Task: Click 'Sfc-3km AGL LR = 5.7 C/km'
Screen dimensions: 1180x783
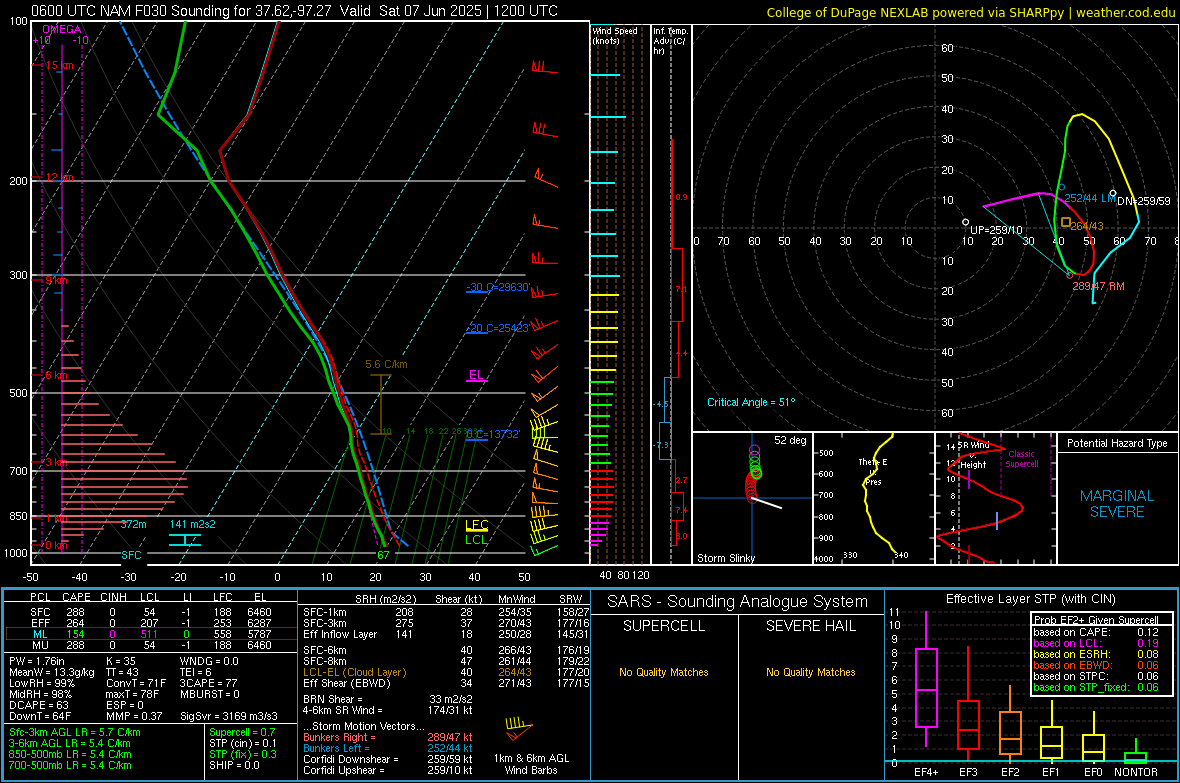Action: pyautogui.click(x=75, y=732)
